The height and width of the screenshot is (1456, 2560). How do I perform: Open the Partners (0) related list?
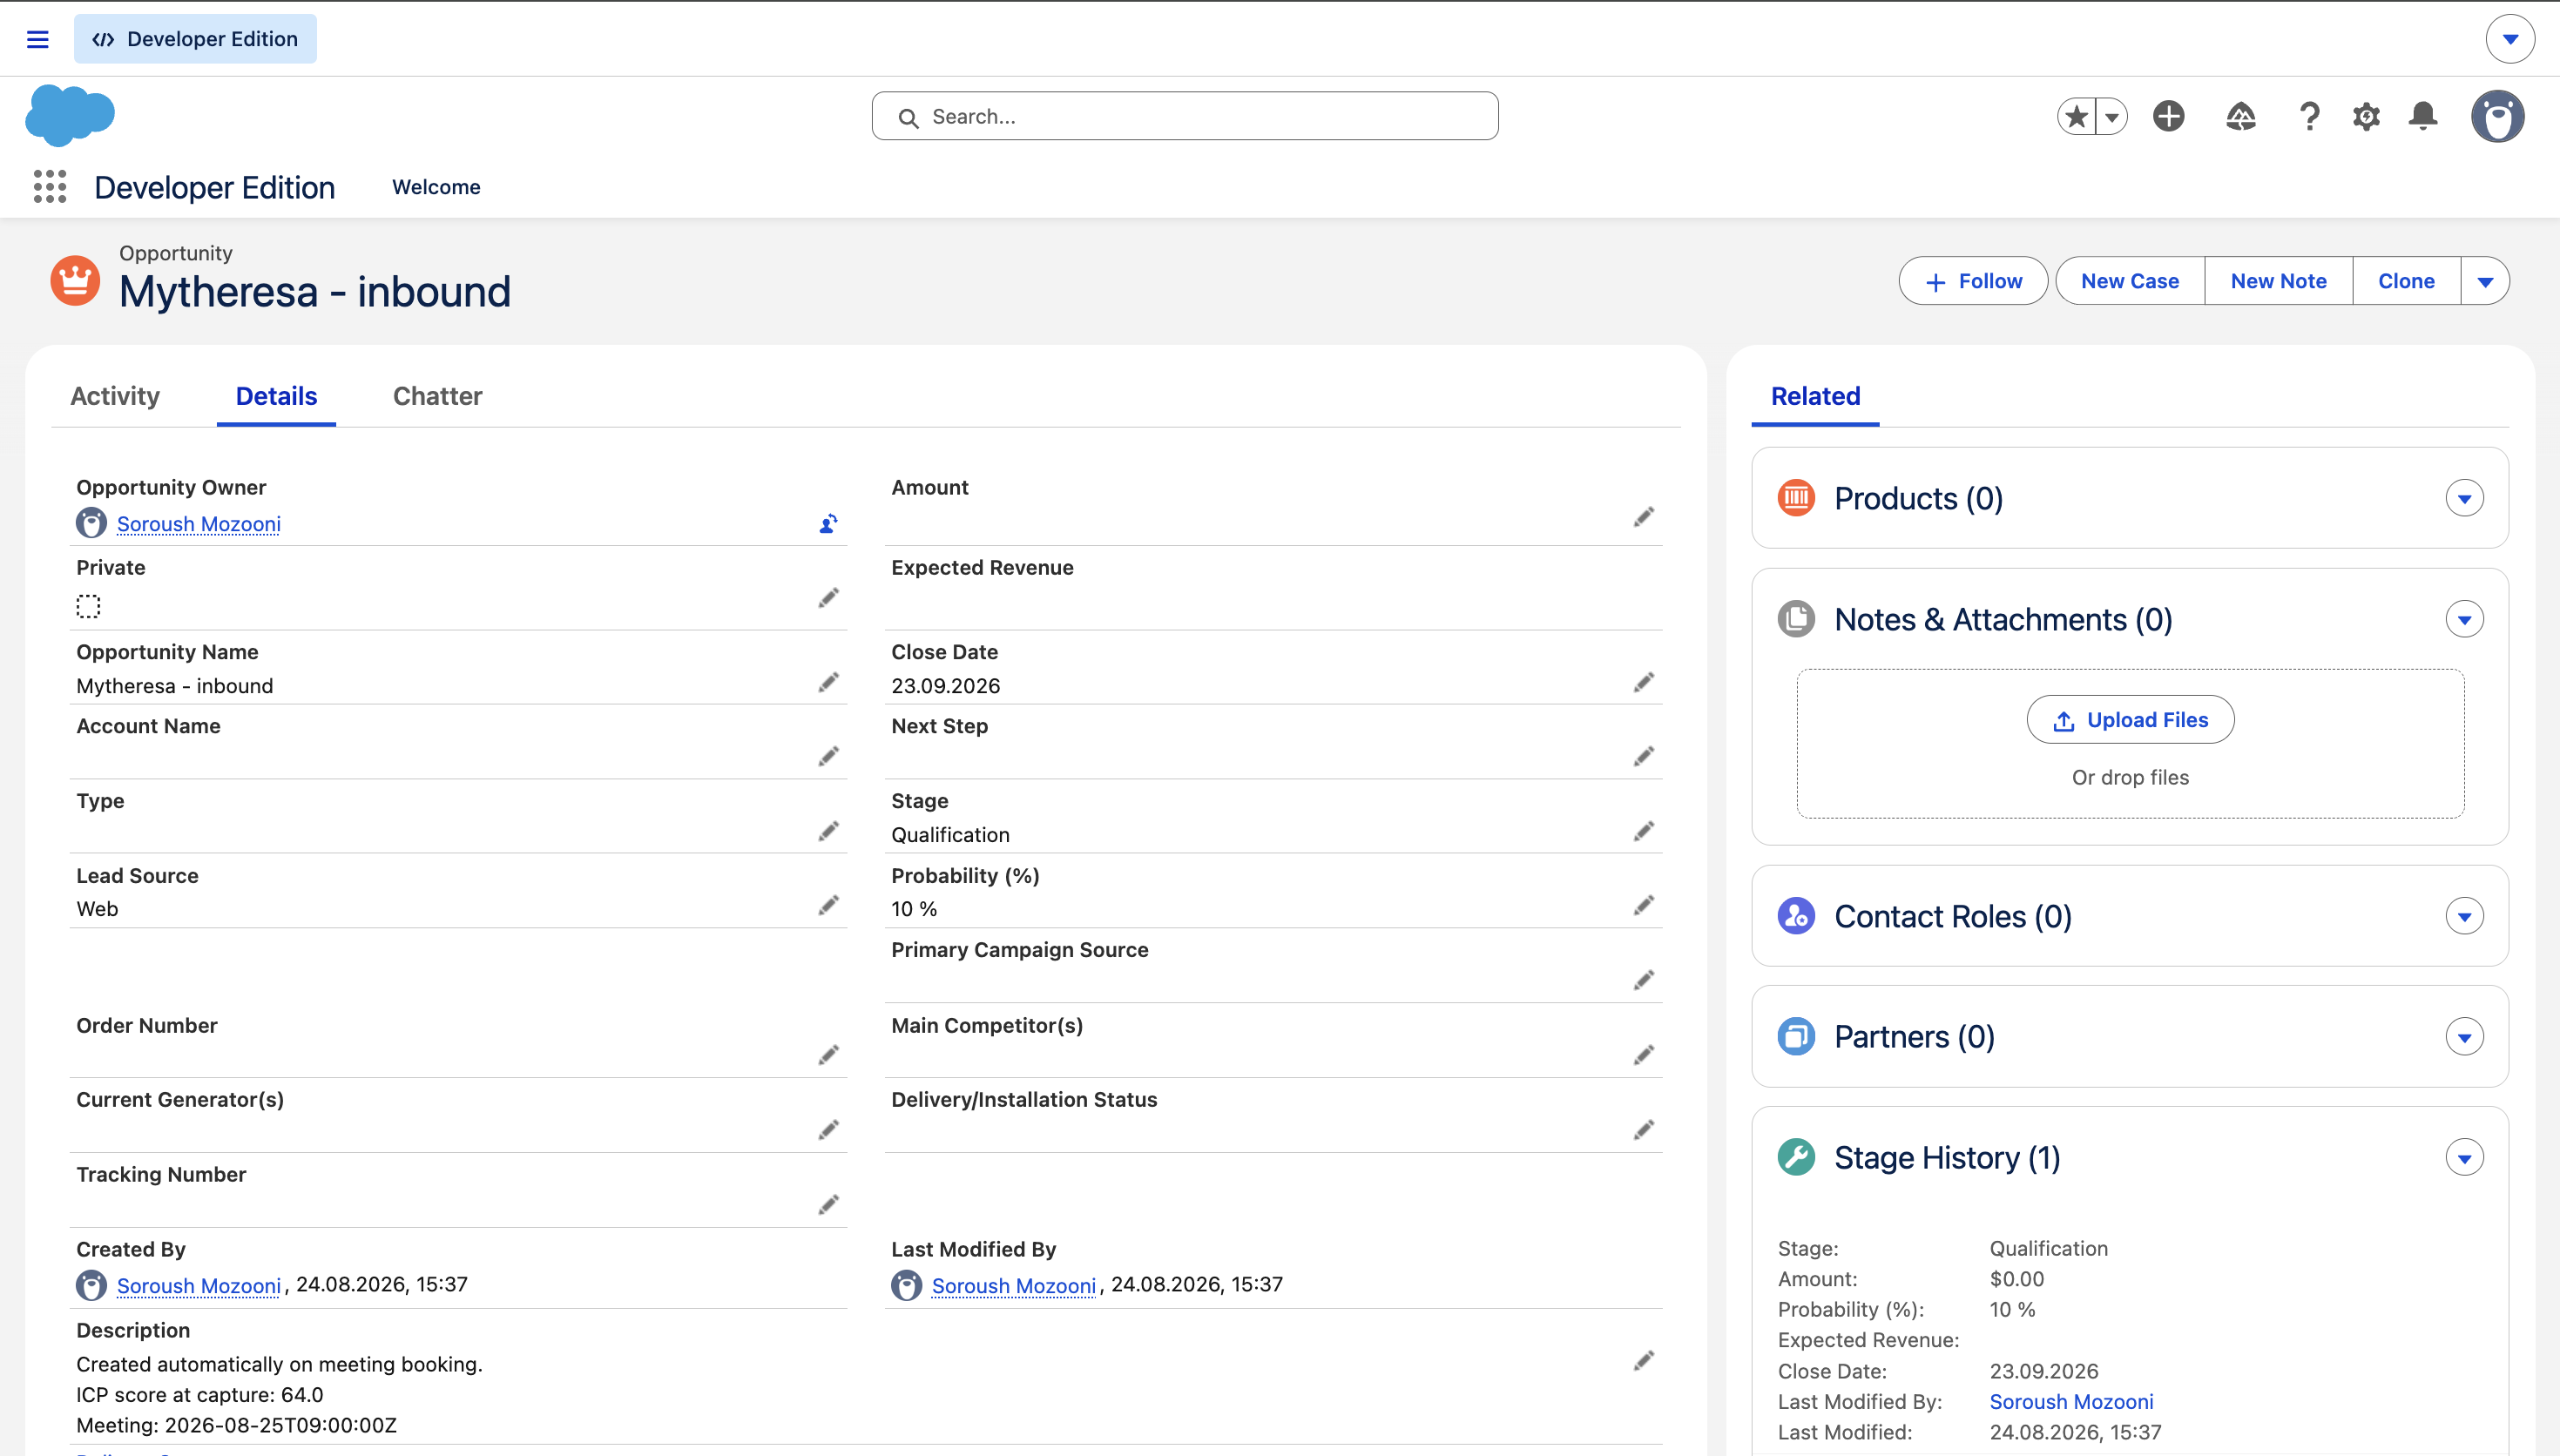1914,1037
